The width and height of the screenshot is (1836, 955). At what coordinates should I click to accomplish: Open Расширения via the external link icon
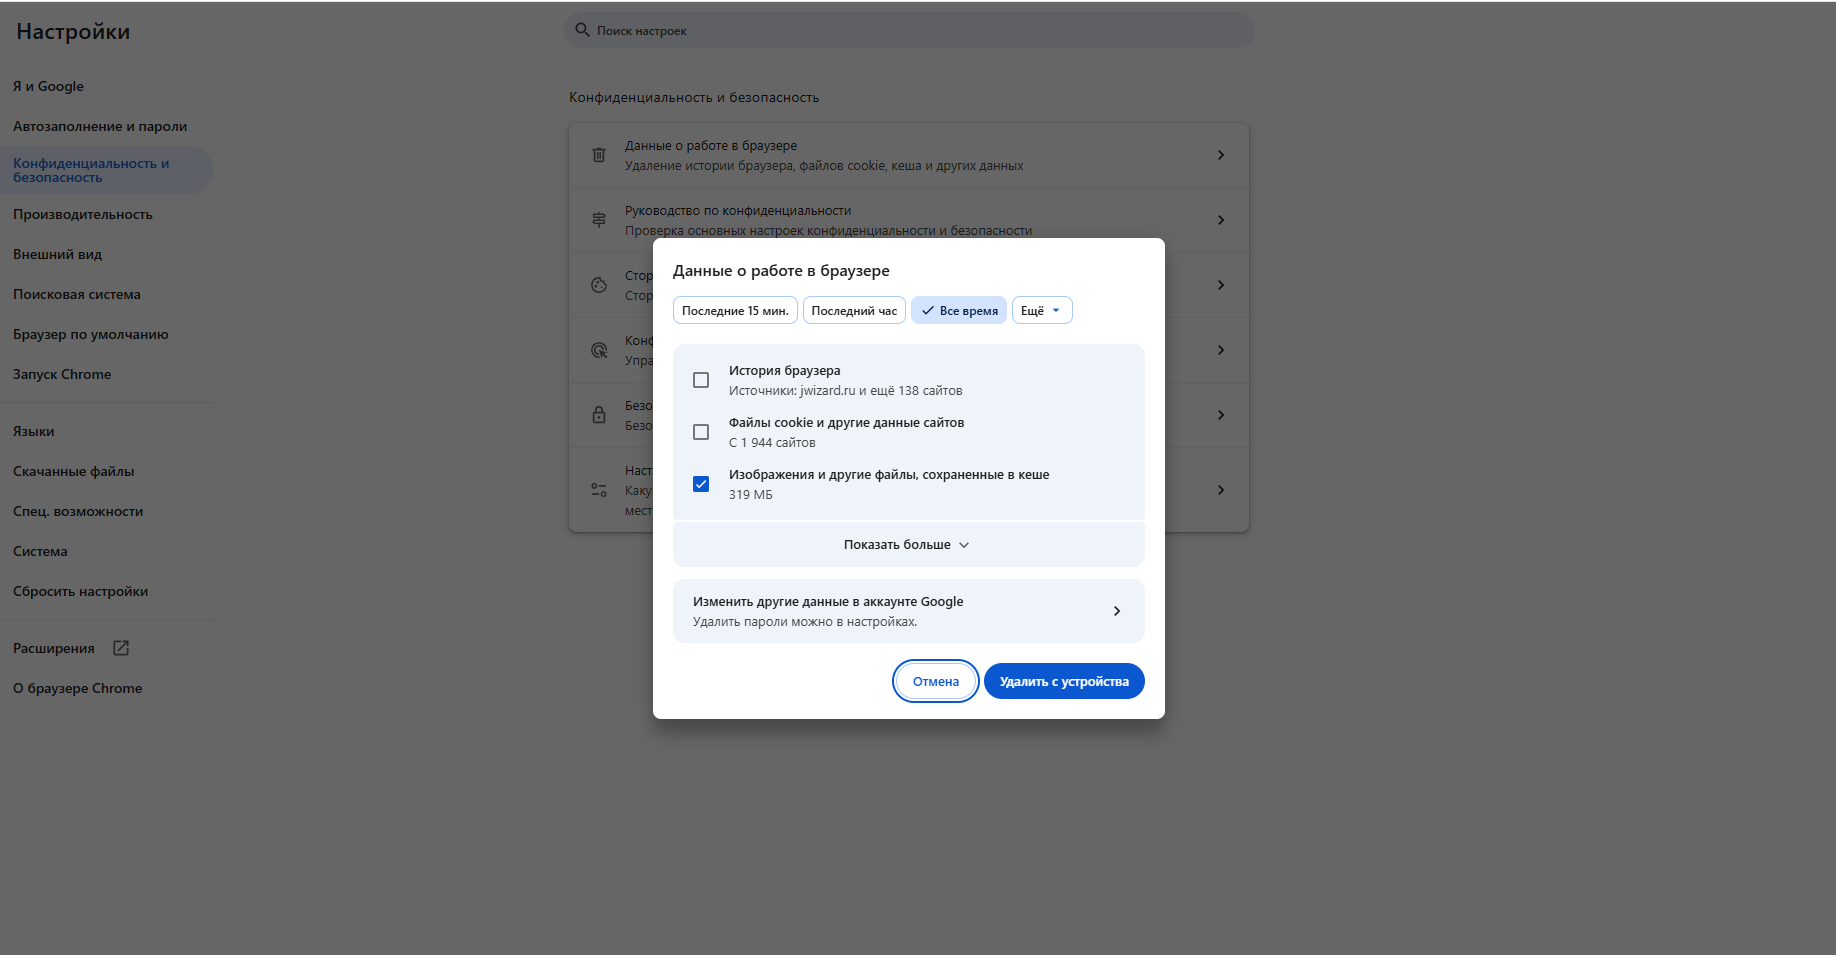(x=120, y=648)
